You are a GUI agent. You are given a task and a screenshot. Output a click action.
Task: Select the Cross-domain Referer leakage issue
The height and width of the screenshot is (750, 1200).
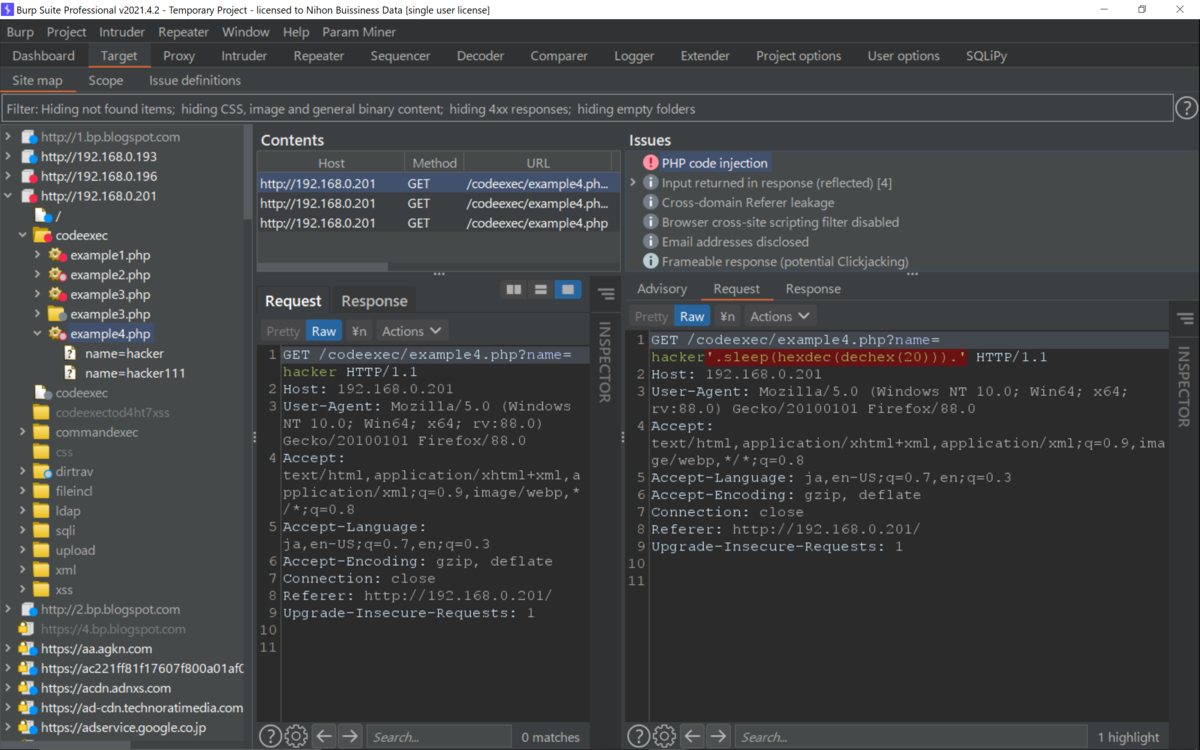coord(748,202)
